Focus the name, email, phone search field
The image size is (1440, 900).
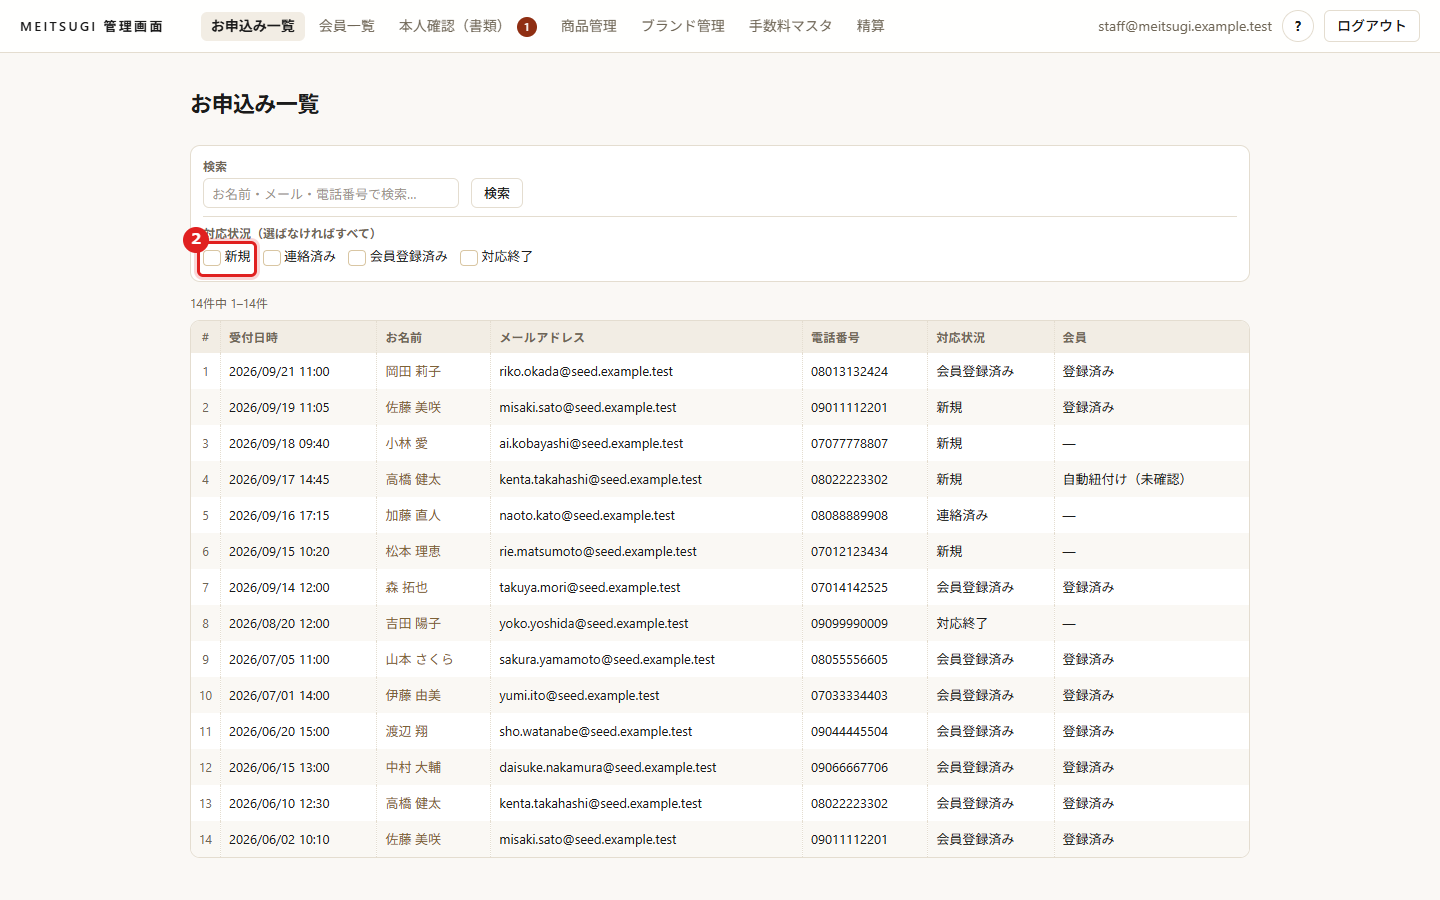click(x=331, y=193)
